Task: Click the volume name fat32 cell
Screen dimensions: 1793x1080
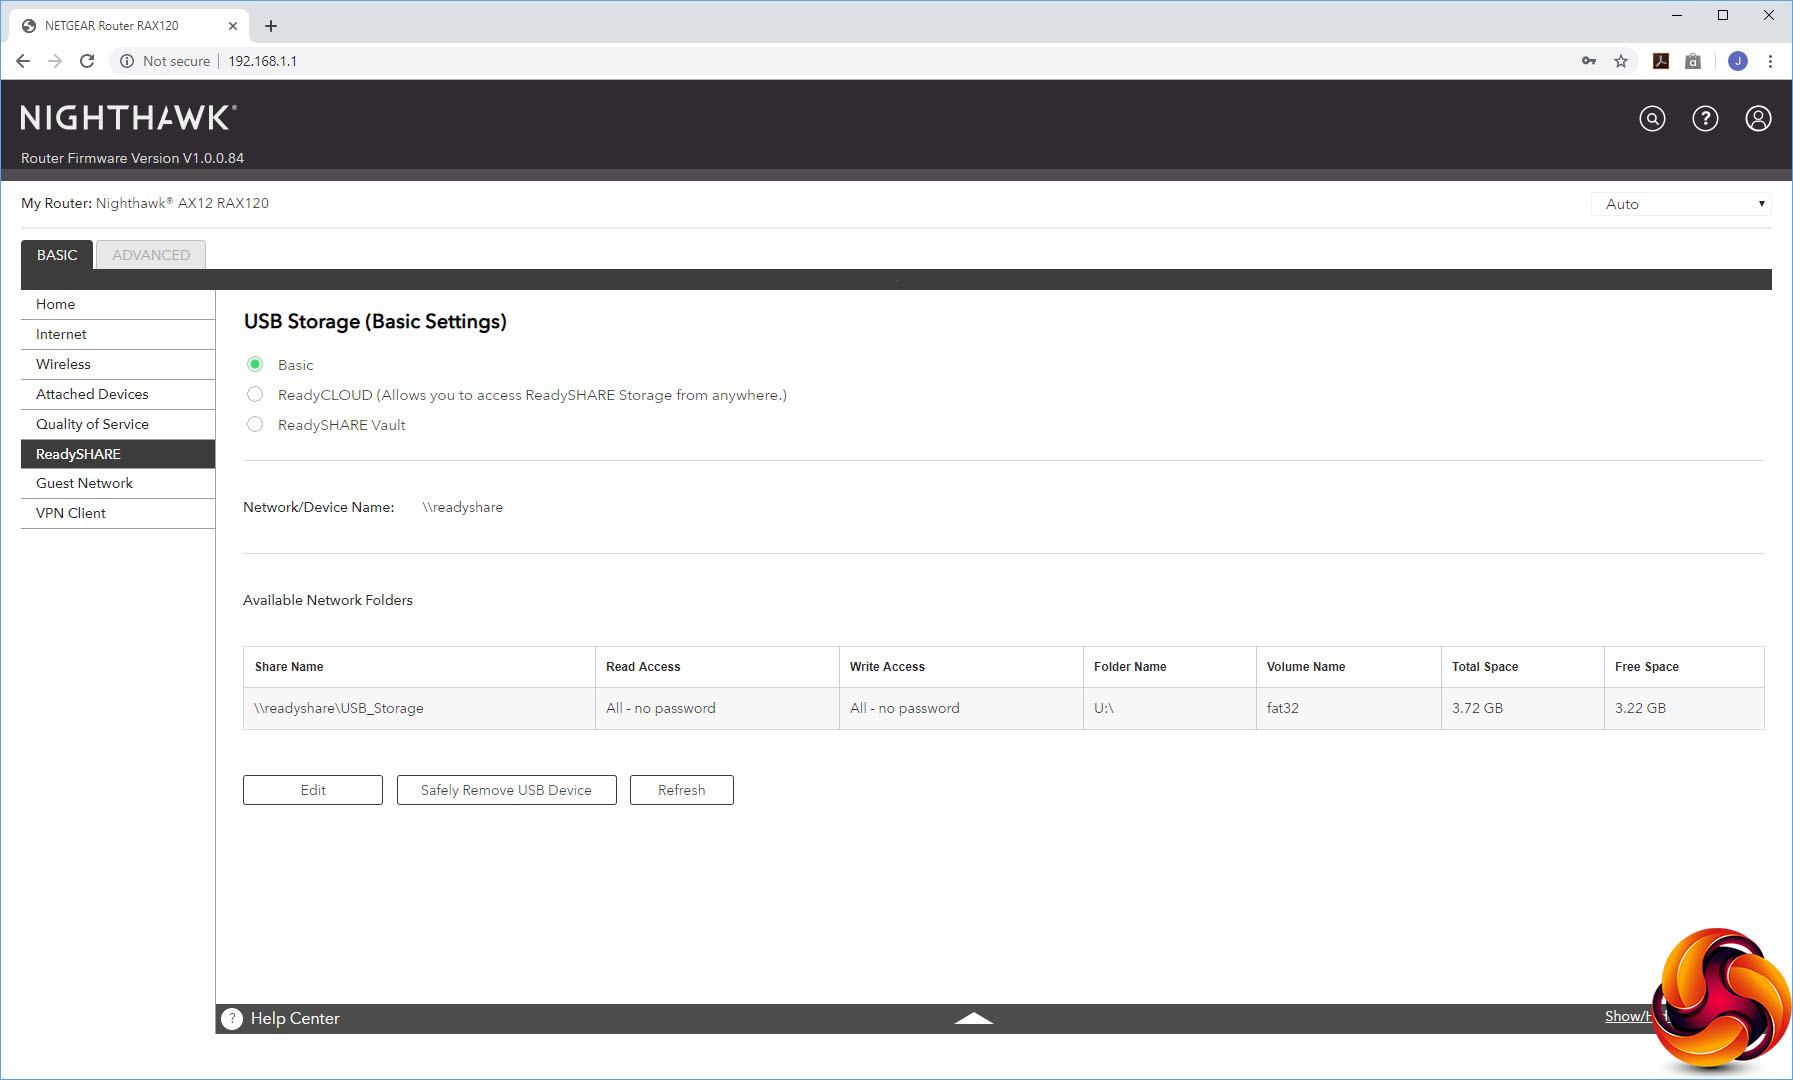Action: point(1349,708)
